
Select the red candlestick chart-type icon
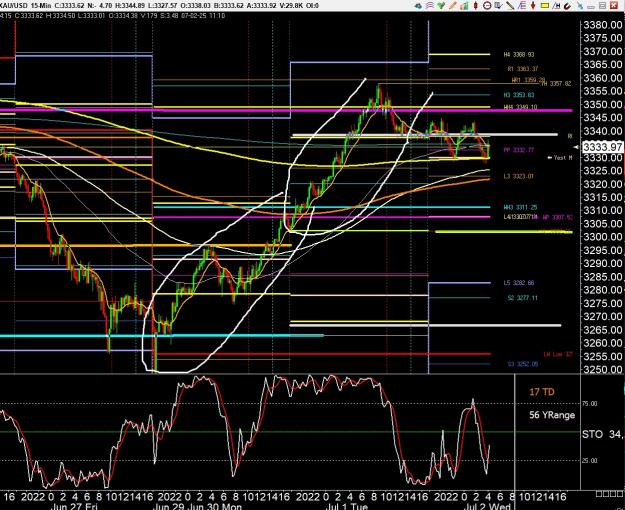click(476, 6)
